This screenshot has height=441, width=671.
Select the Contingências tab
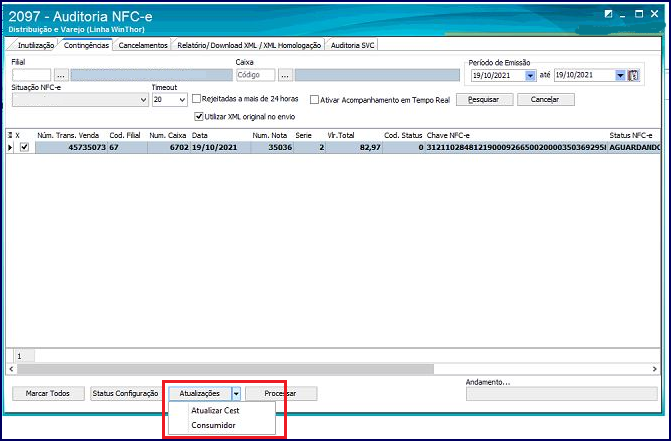point(86,45)
